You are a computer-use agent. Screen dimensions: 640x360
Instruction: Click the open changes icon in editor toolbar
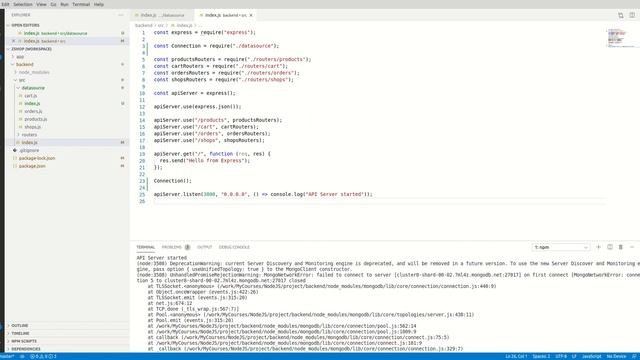click(x=620, y=15)
